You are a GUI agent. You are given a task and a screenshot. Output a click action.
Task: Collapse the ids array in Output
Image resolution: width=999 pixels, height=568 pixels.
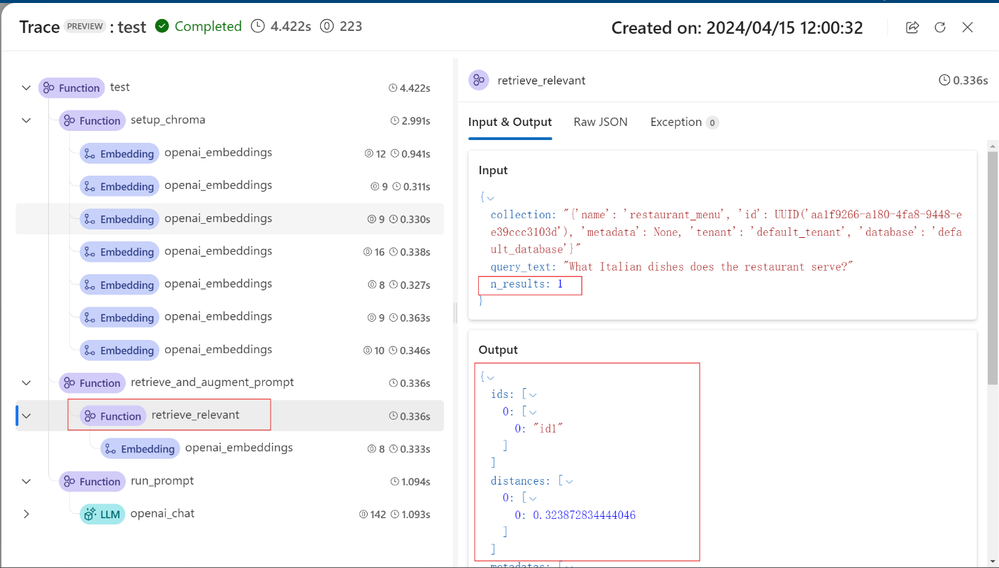click(533, 395)
